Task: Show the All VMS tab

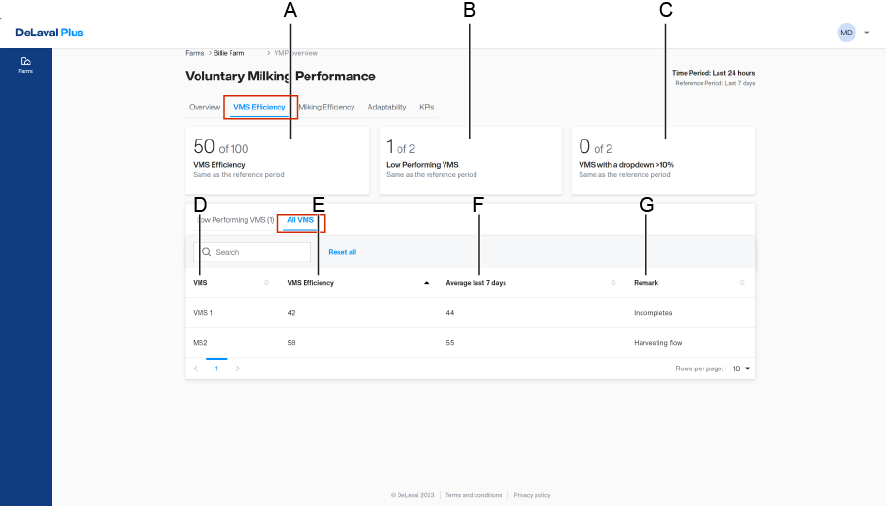Action: 300,219
